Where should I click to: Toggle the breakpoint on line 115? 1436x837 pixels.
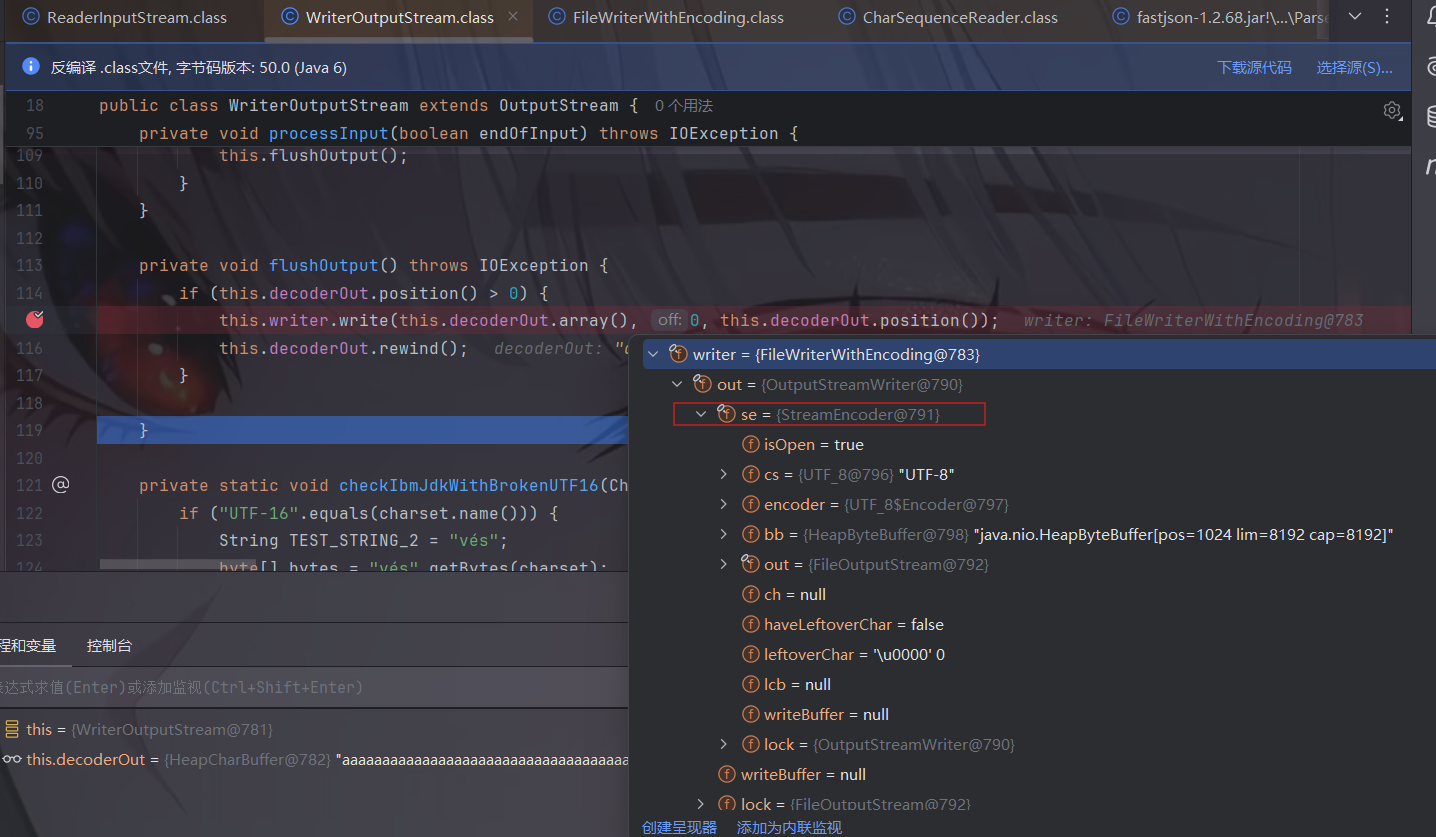point(35,320)
